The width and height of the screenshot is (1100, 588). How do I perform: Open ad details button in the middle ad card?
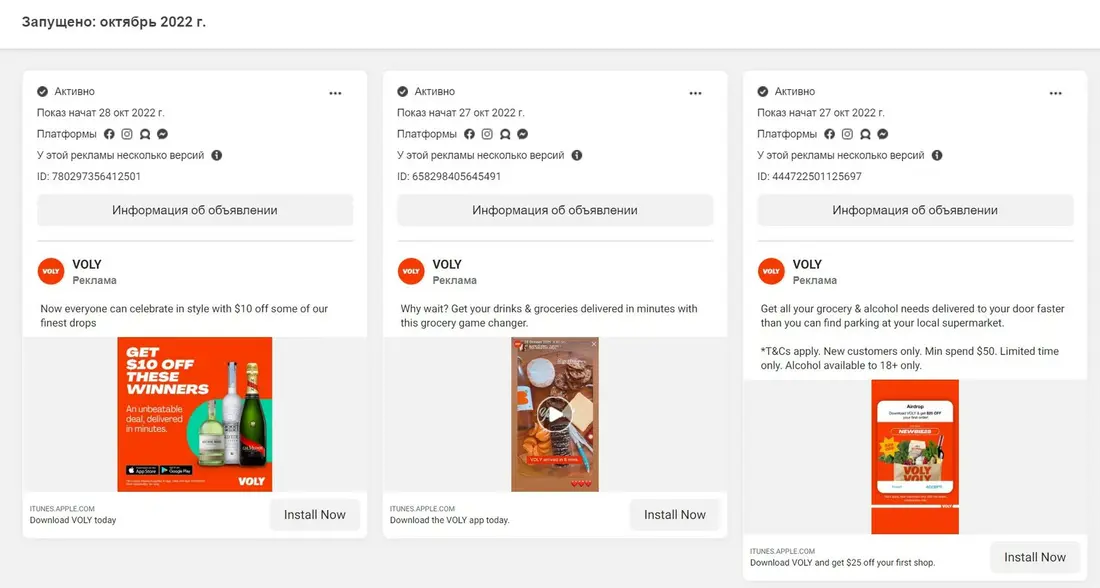coord(555,210)
